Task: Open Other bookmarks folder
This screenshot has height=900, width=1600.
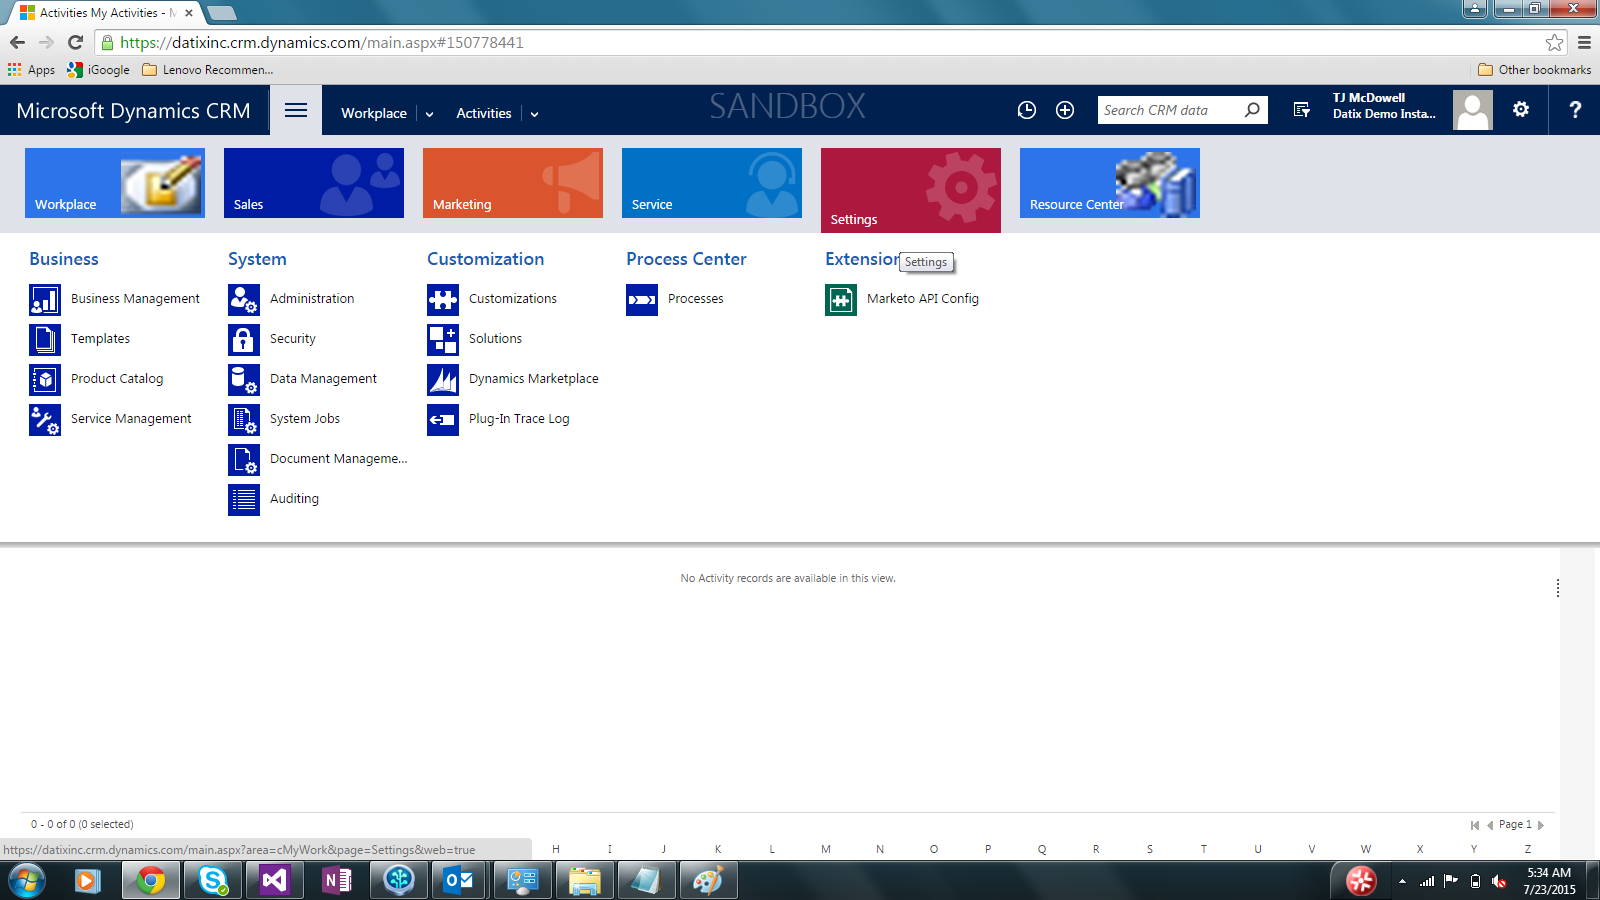Action: point(1534,70)
